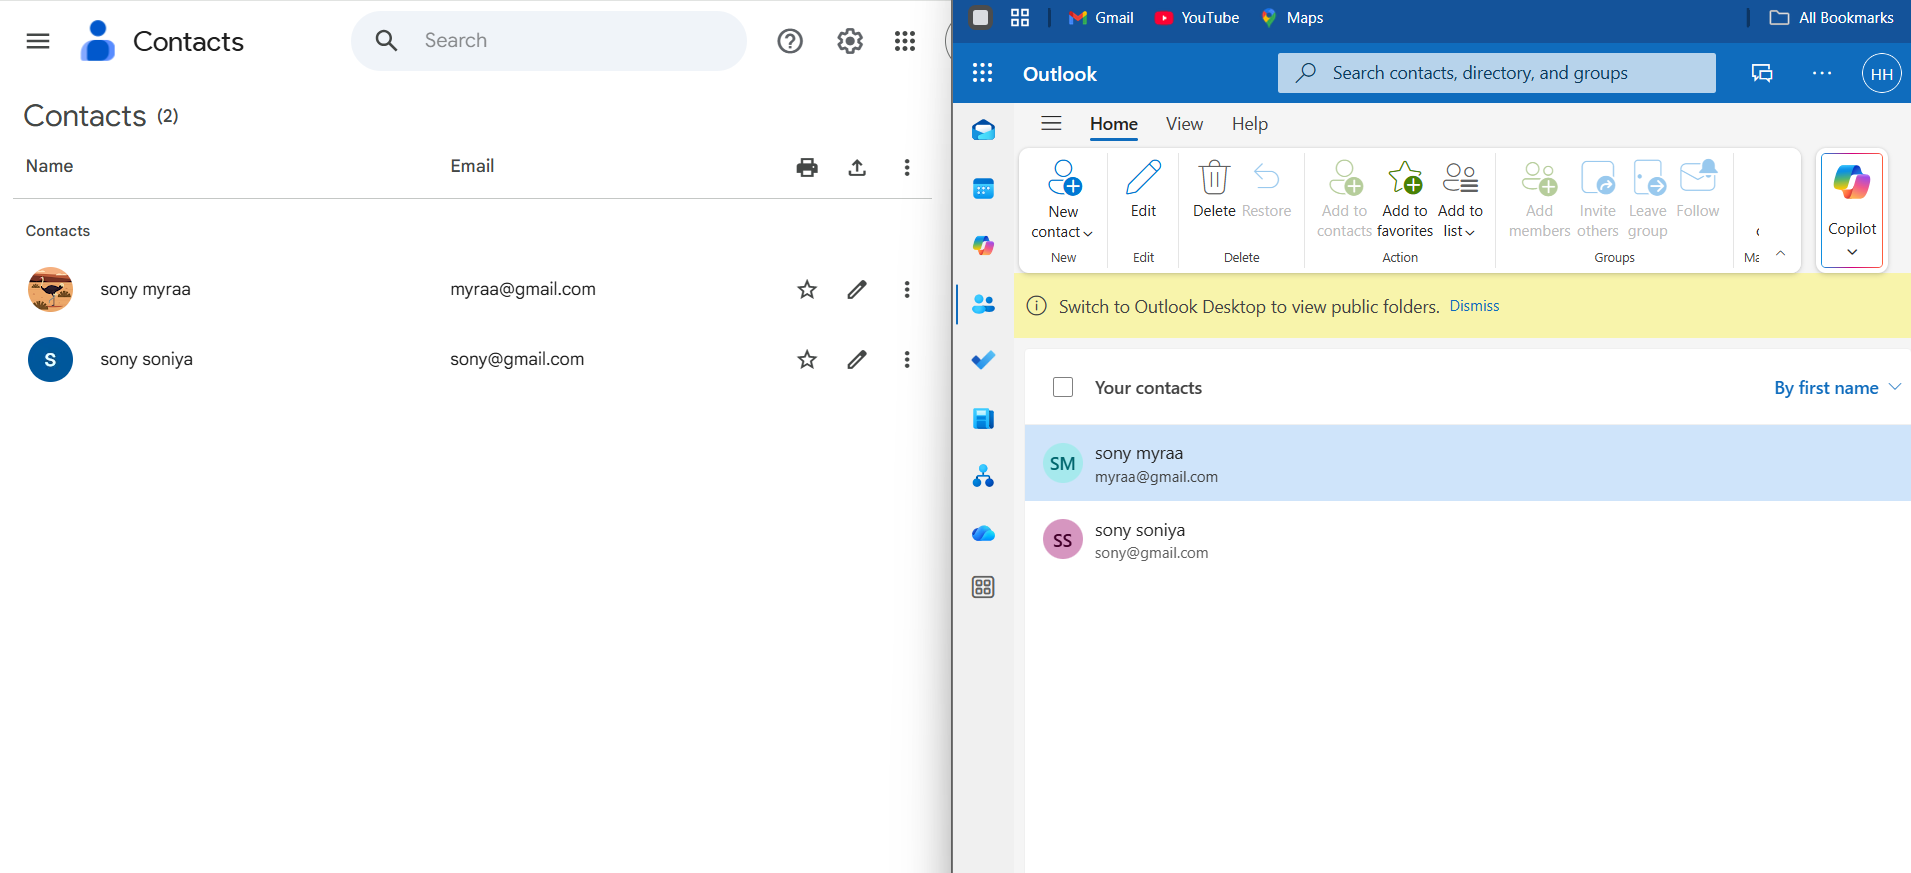Open Outlook app launcher waffle icon
Image resolution: width=1911 pixels, height=873 pixels.
click(x=983, y=73)
